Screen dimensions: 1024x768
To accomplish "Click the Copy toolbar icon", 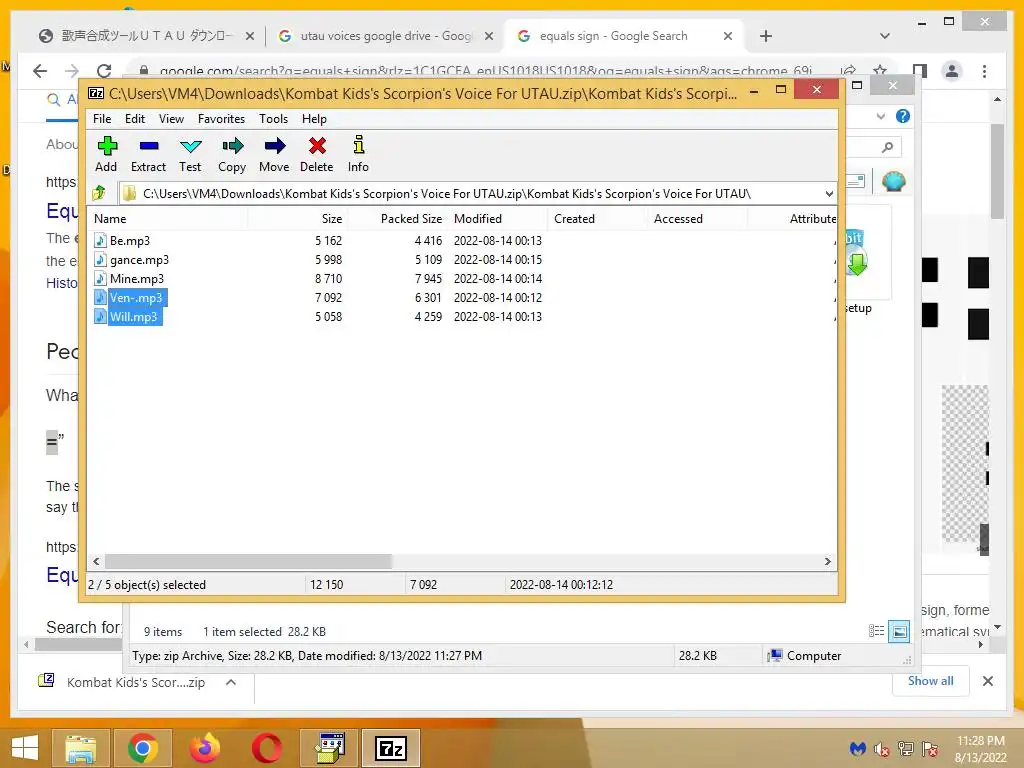I will pos(232,154).
